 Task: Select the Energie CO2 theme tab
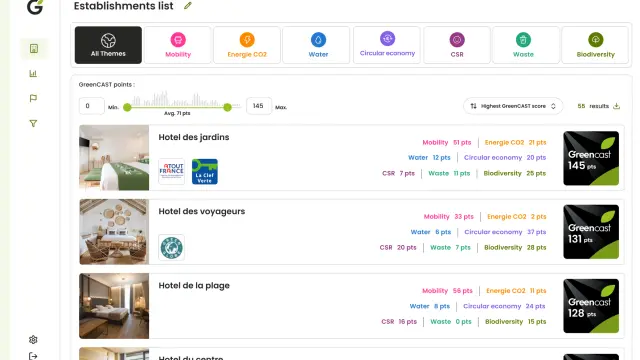[247, 45]
